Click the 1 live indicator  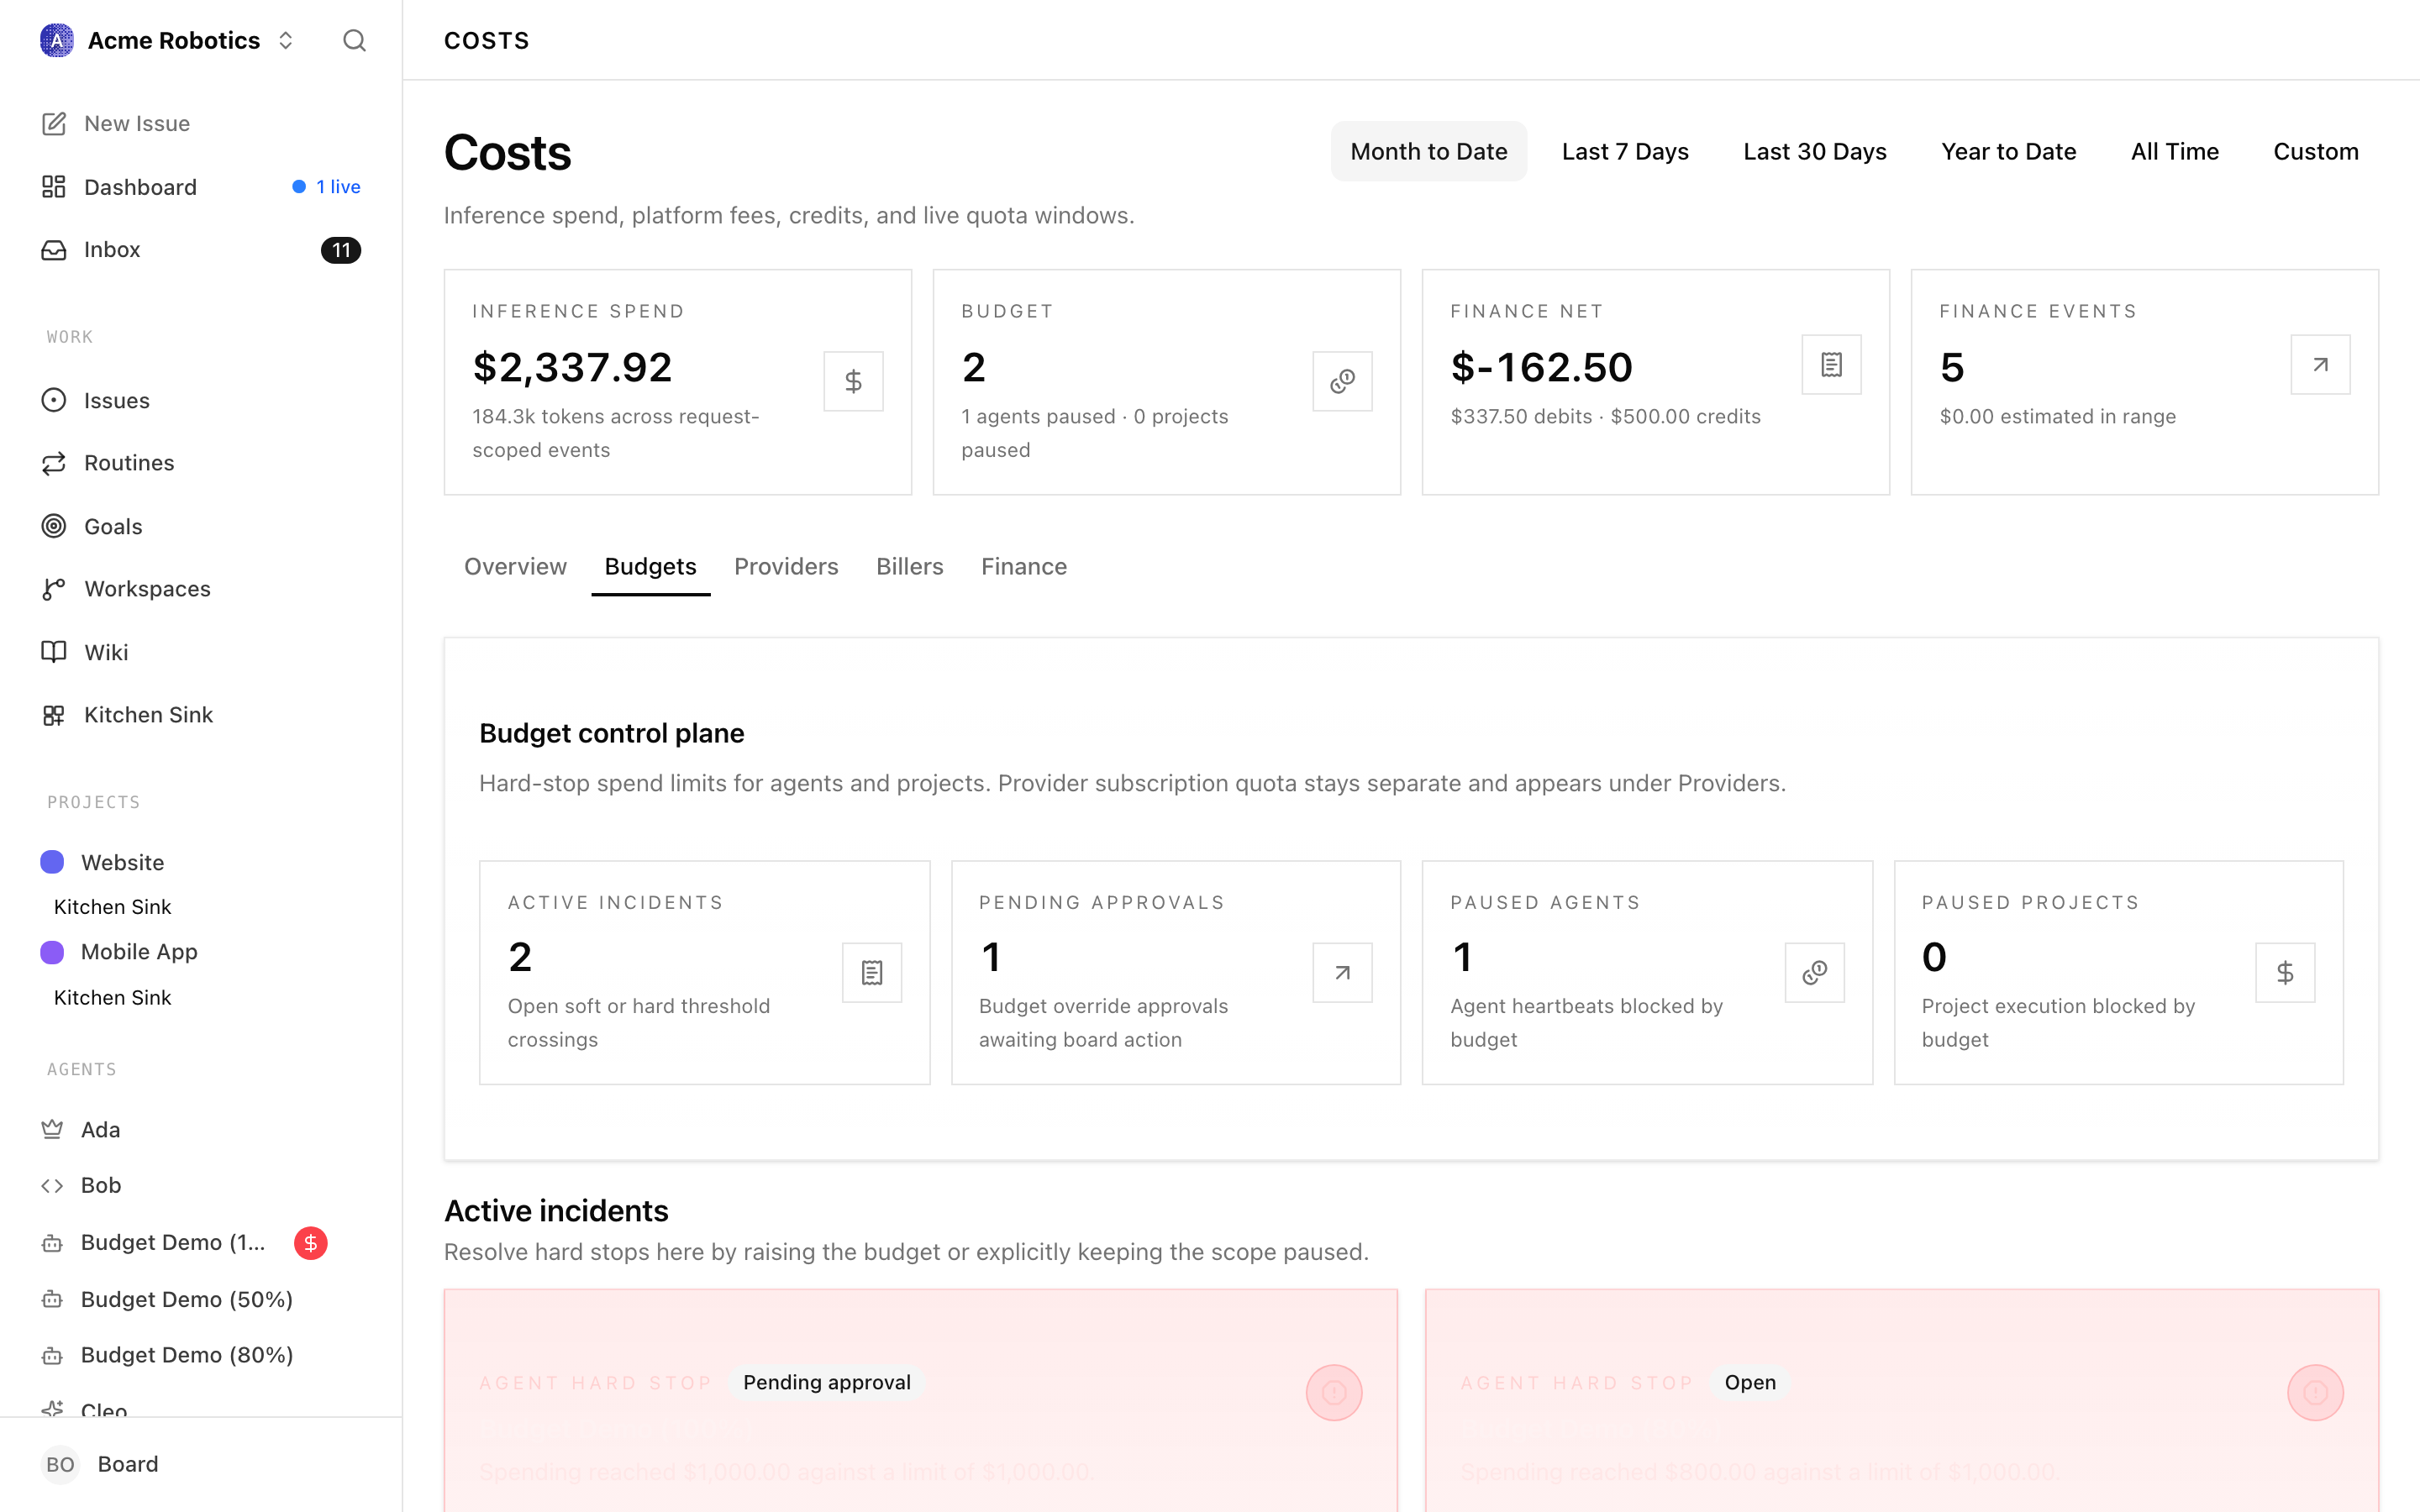327,187
